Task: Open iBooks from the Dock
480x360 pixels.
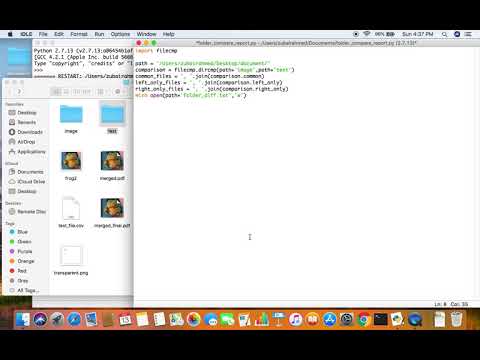Action: click(x=313, y=319)
